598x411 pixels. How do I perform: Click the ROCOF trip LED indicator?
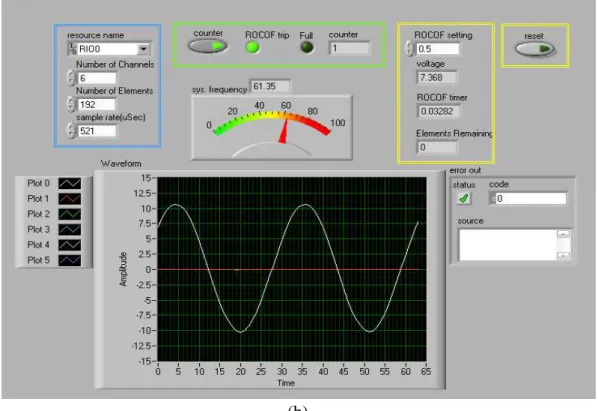coord(252,48)
